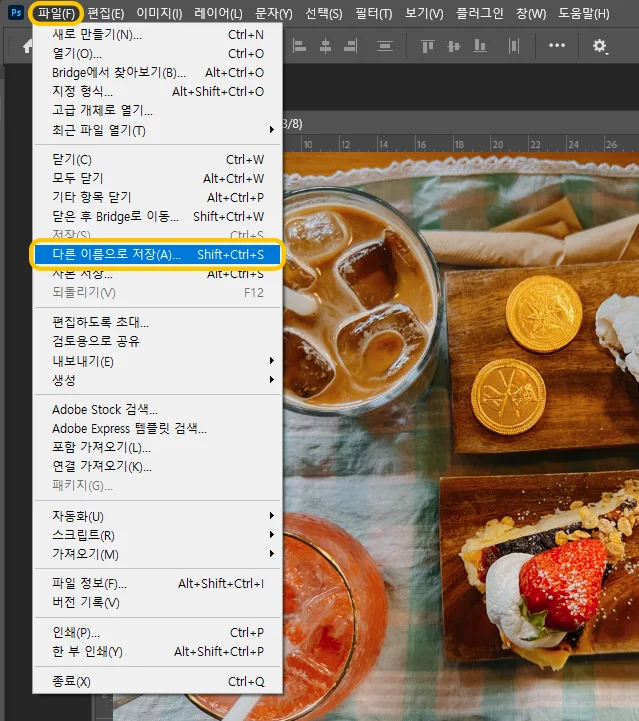Click the distribute vertically icon
Image resolution: width=639 pixels, height=721 pixels.
[385, 46]
